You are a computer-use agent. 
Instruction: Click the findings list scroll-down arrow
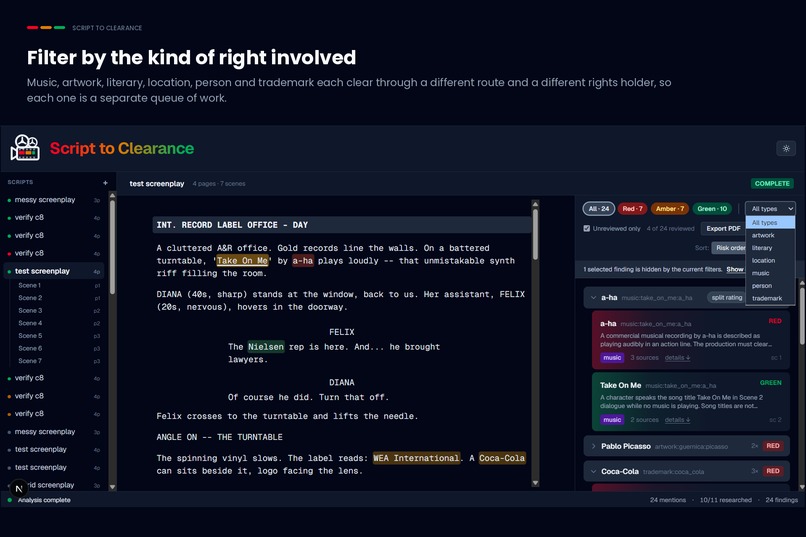tap(802, 486)
